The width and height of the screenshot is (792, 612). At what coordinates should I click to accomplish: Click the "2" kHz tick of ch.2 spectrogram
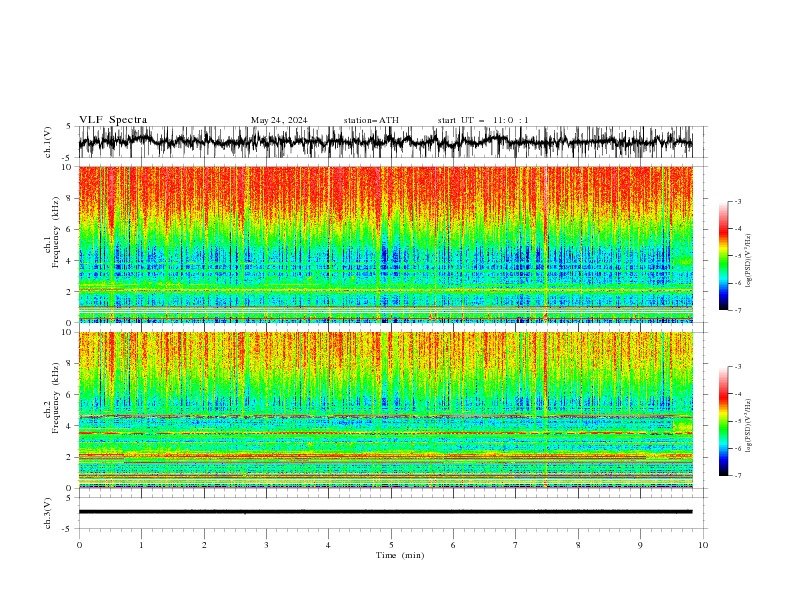coord(70,457)
